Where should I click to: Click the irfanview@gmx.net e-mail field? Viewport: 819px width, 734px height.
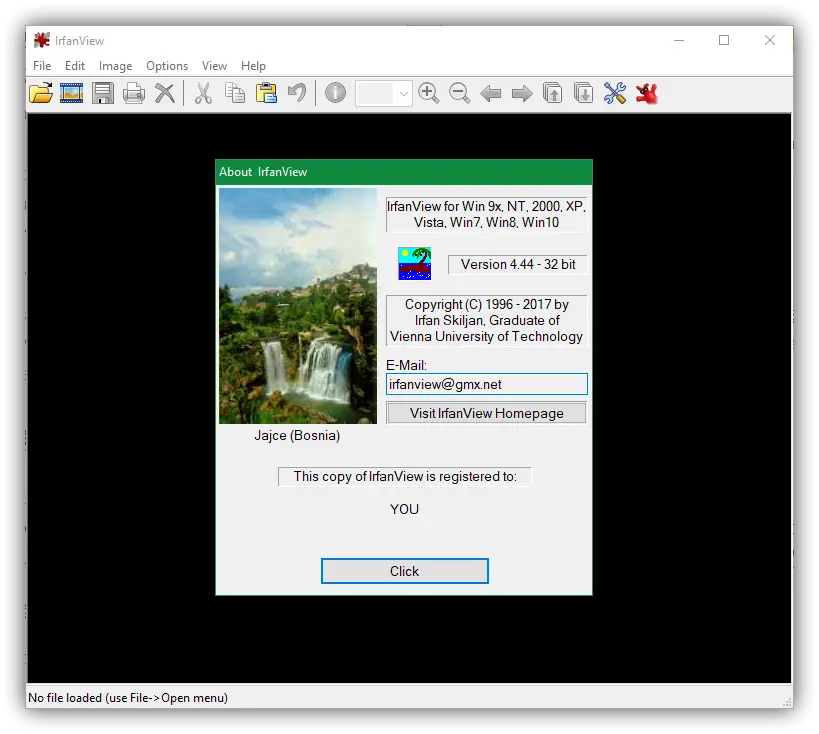[x=487, y=384]
